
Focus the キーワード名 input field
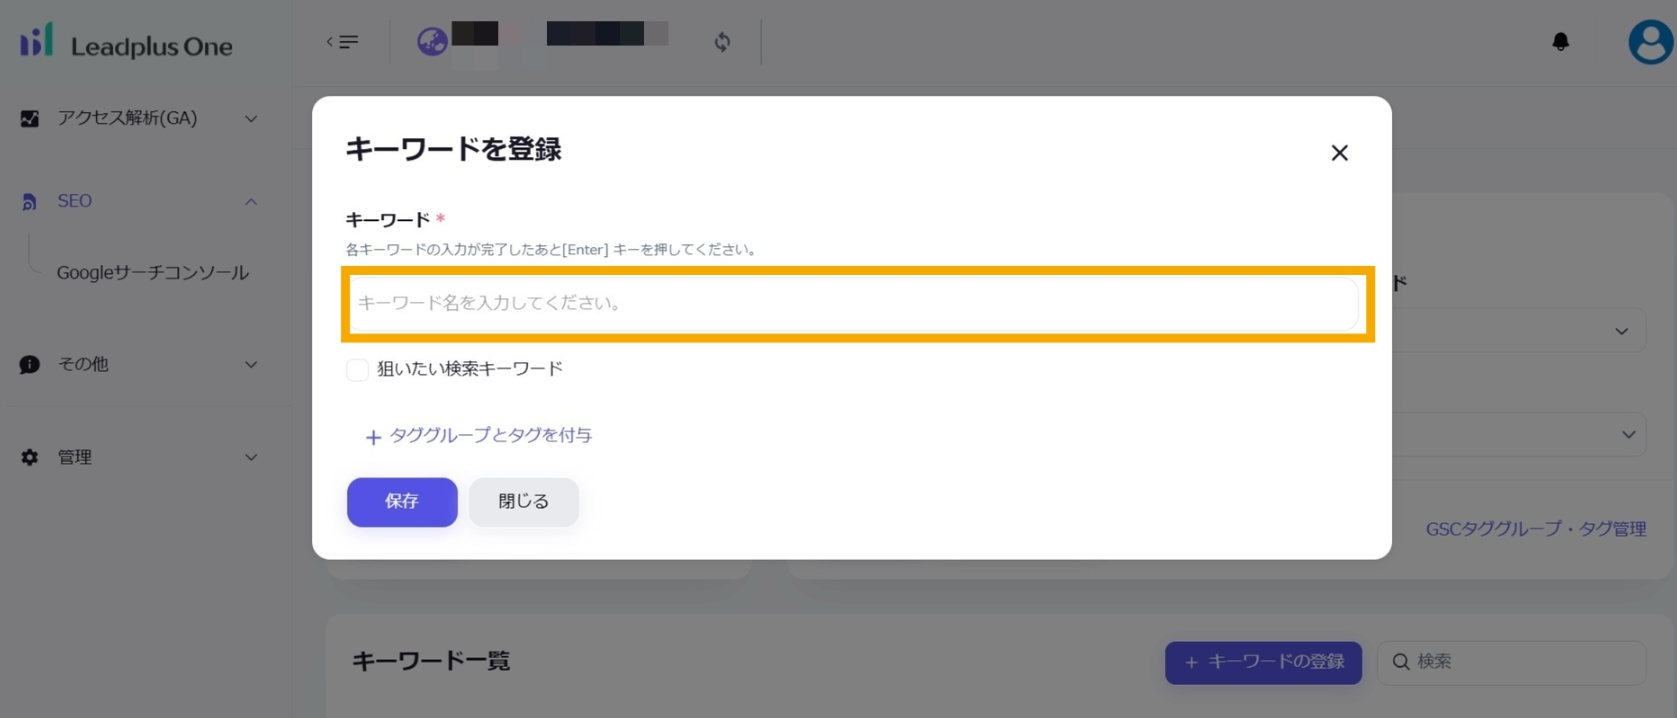[854, 303]
